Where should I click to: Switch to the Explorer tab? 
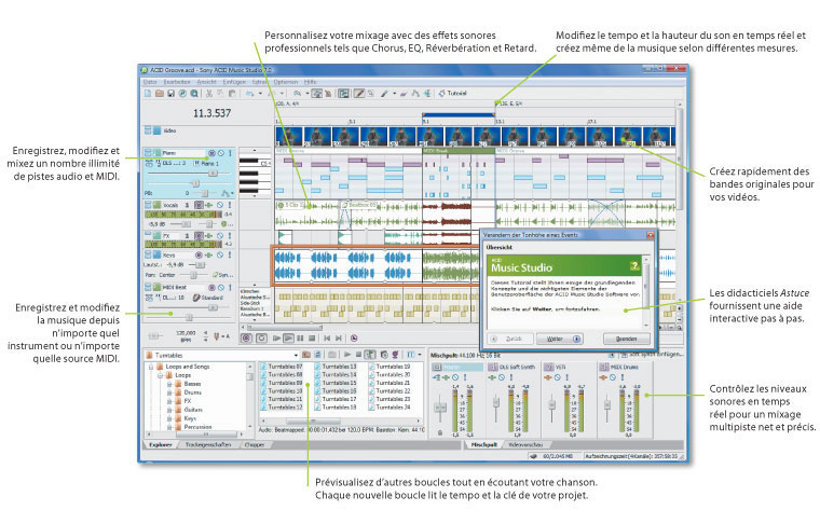(x=161, y=445)
